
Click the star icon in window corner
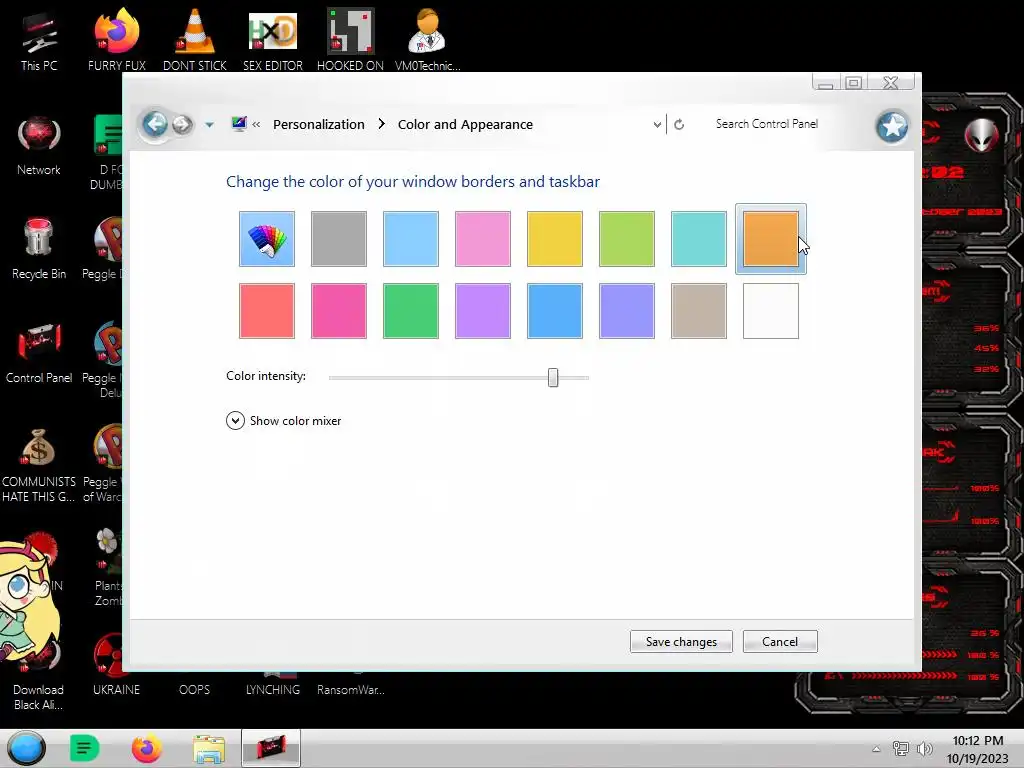click(x=892, y=126)
